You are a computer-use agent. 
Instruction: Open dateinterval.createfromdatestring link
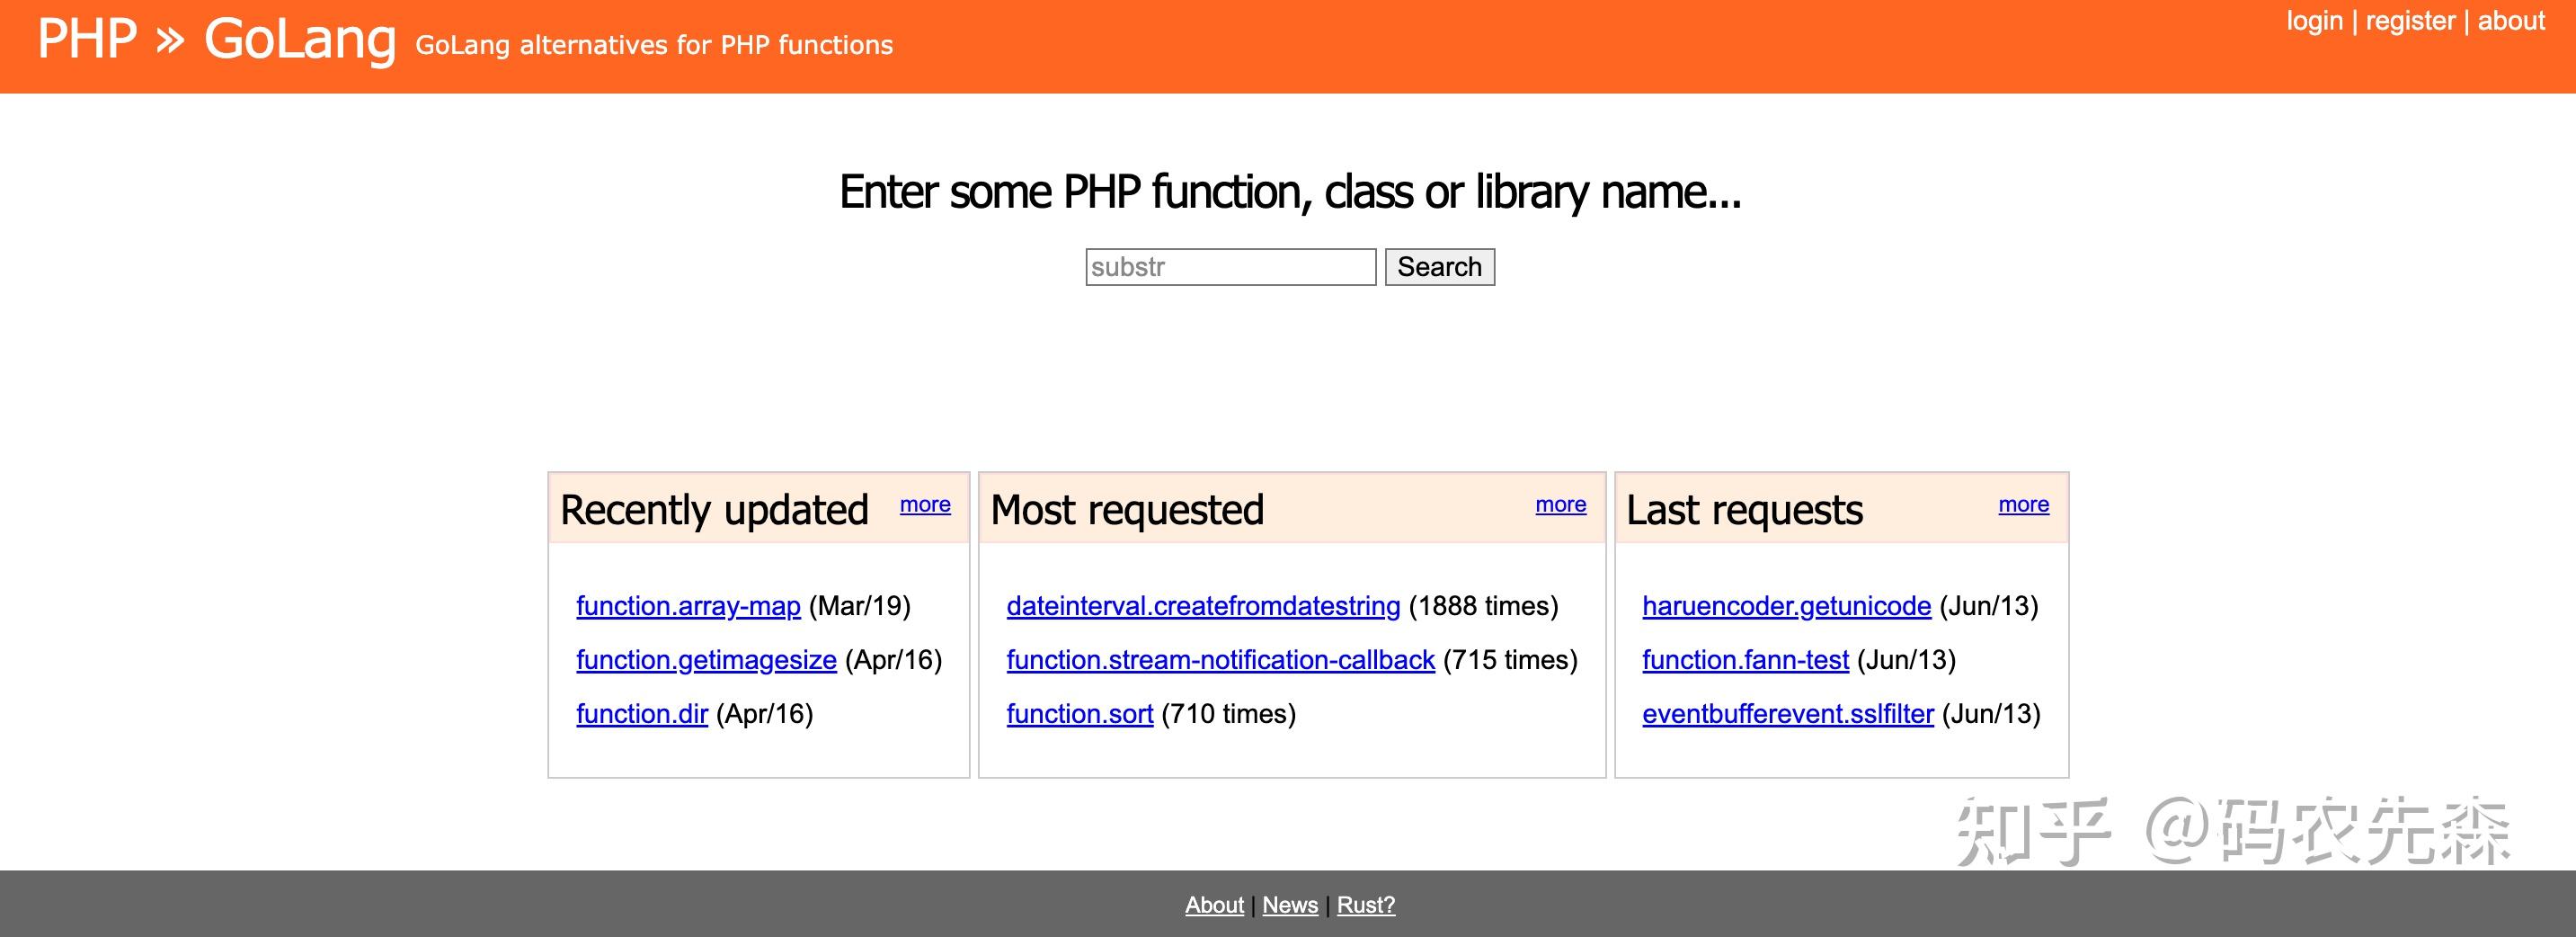(x=1203, y=606)
